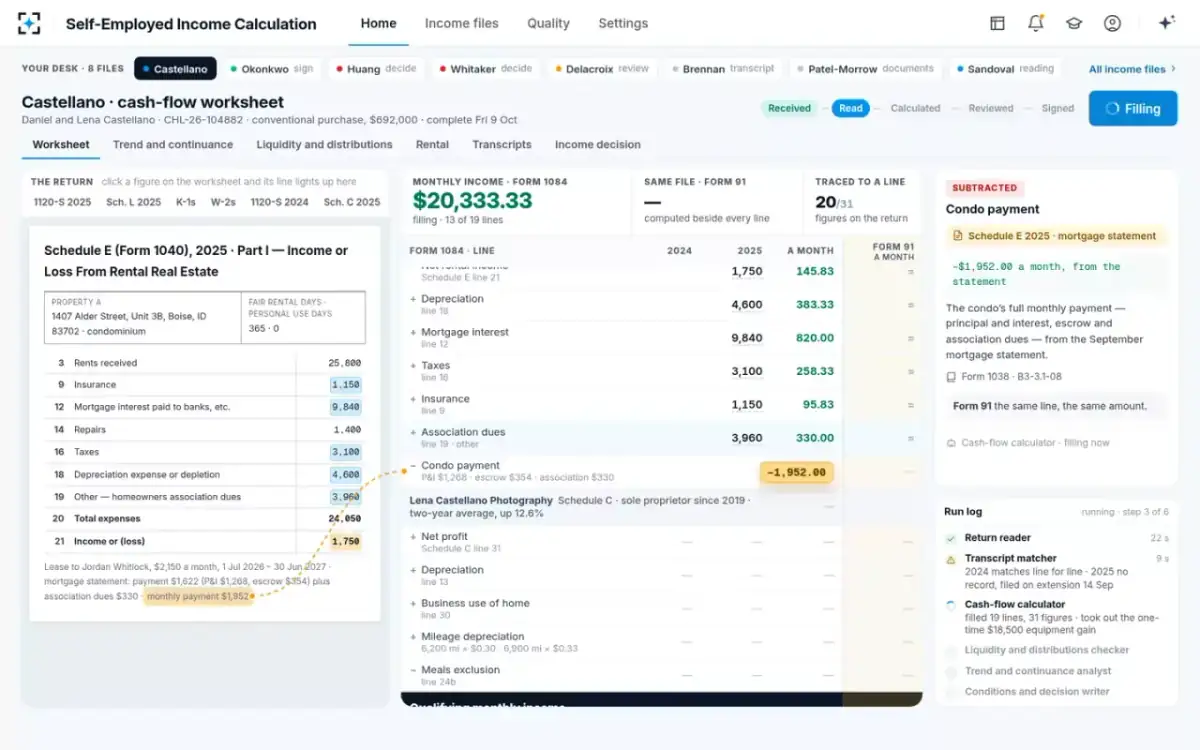This screenshot has width=1200, height=750.
Task: Click document icon on Schedule E 2025 chip
Action: point(958,236)
